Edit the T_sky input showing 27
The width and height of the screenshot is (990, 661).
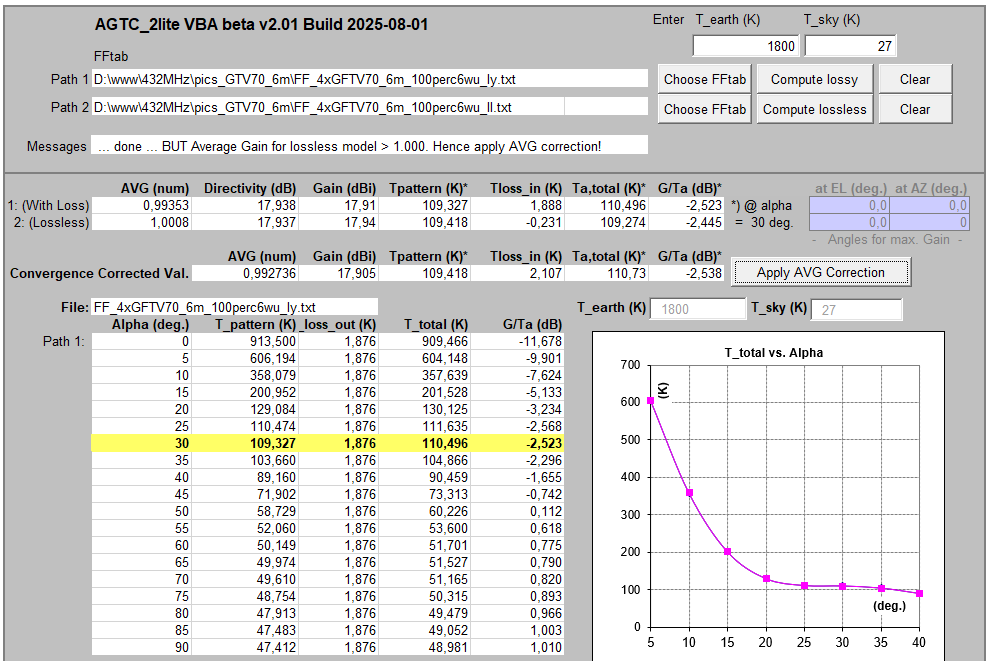tap(850, 46)
